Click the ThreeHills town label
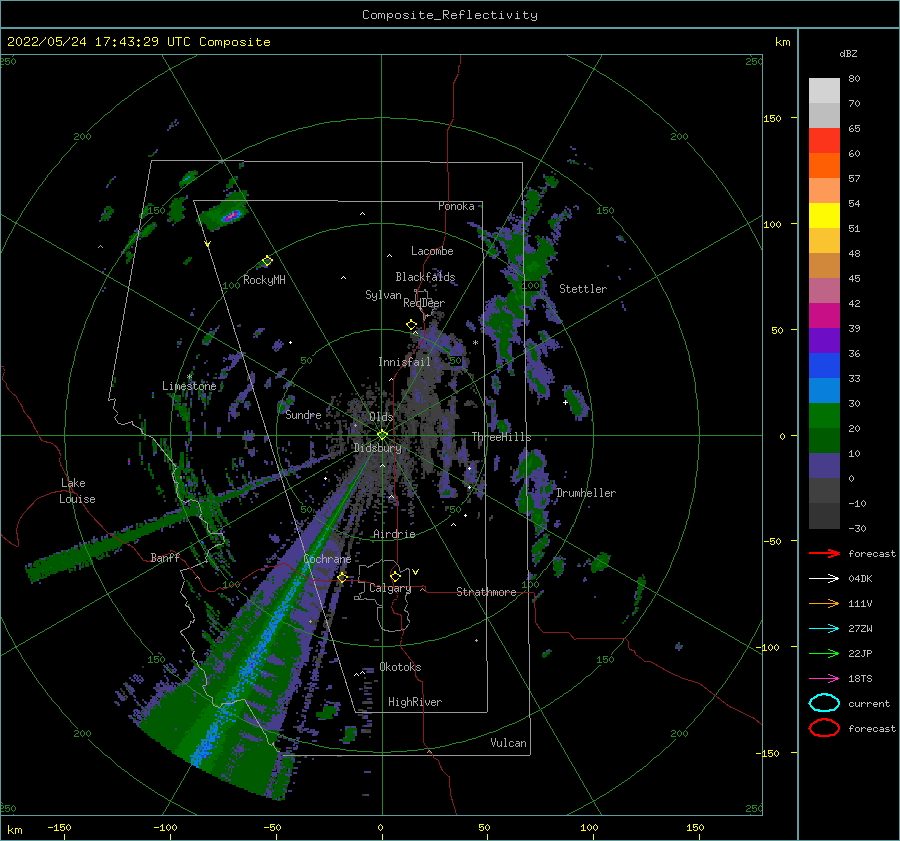Viewport: 900px width, 841px height. 501,437
